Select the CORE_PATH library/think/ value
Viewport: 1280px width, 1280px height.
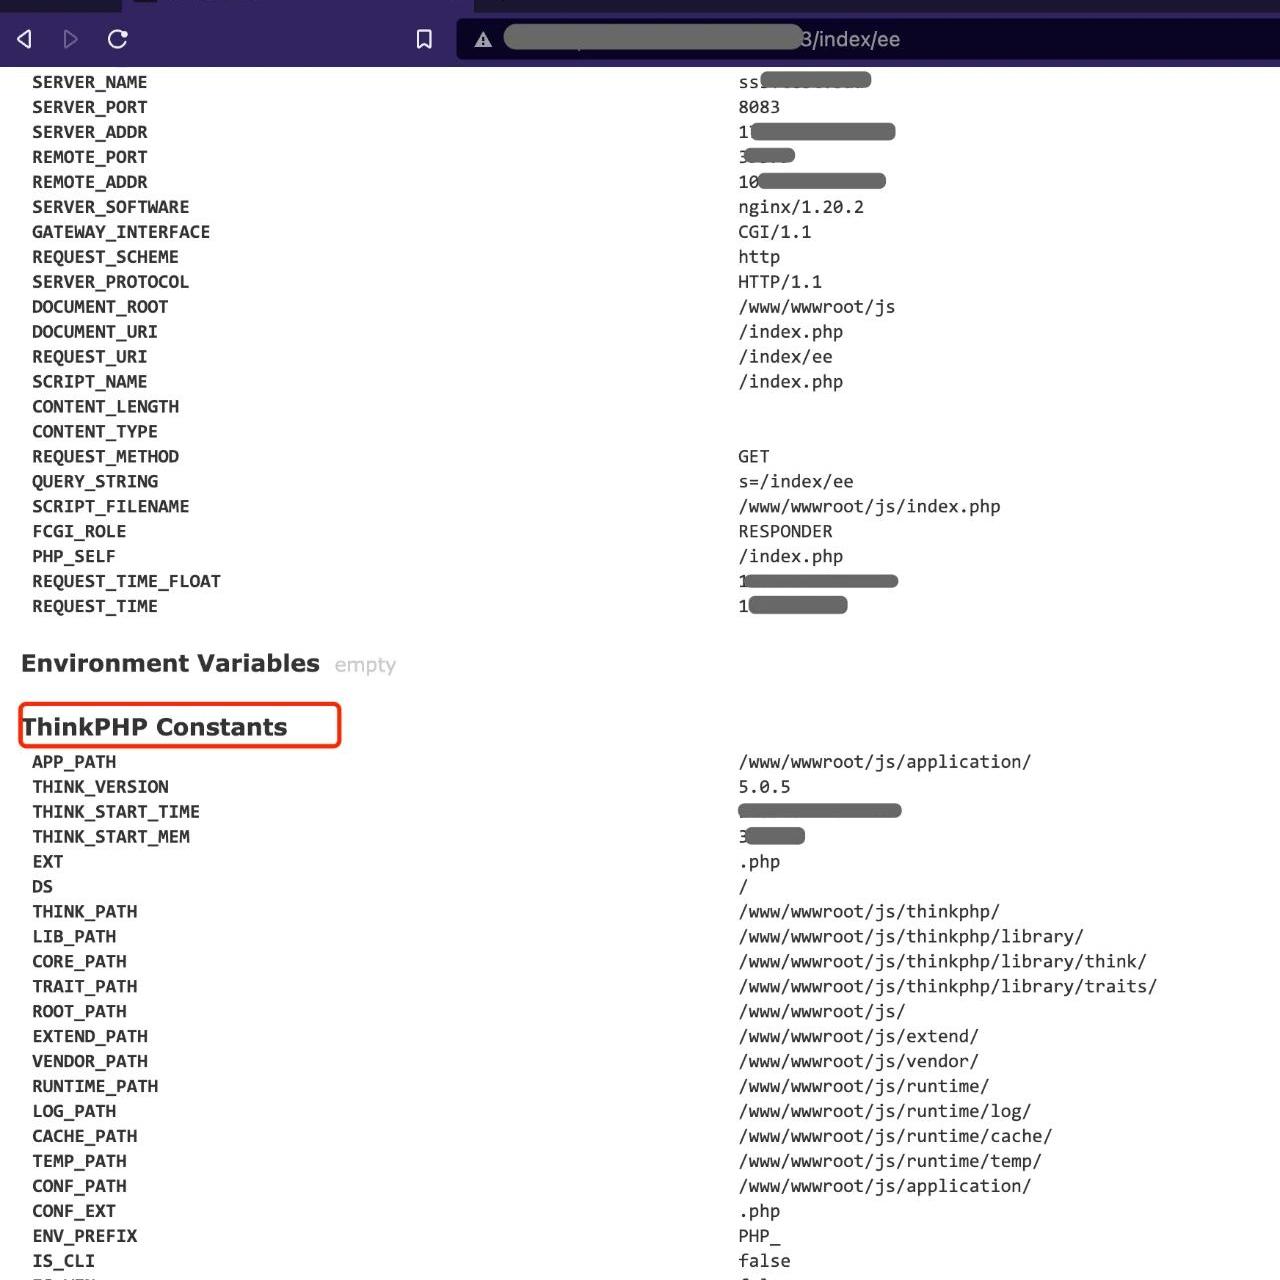(x=943, y=962)
